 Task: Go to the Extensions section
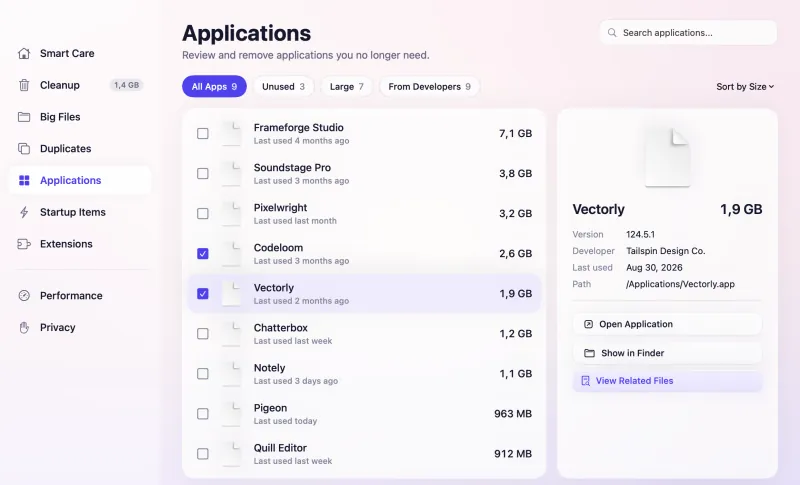pyautogui.click(x=80, y=244)
